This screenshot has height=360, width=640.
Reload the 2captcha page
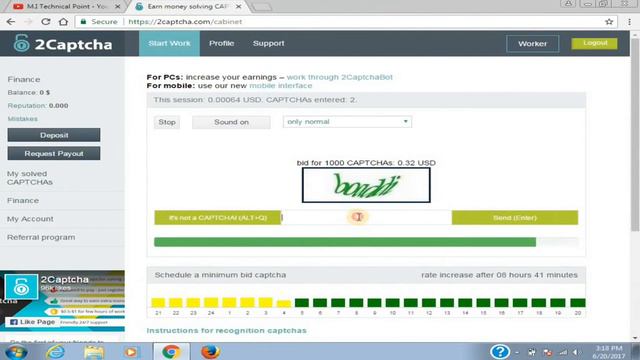click(x=45, y=22)
